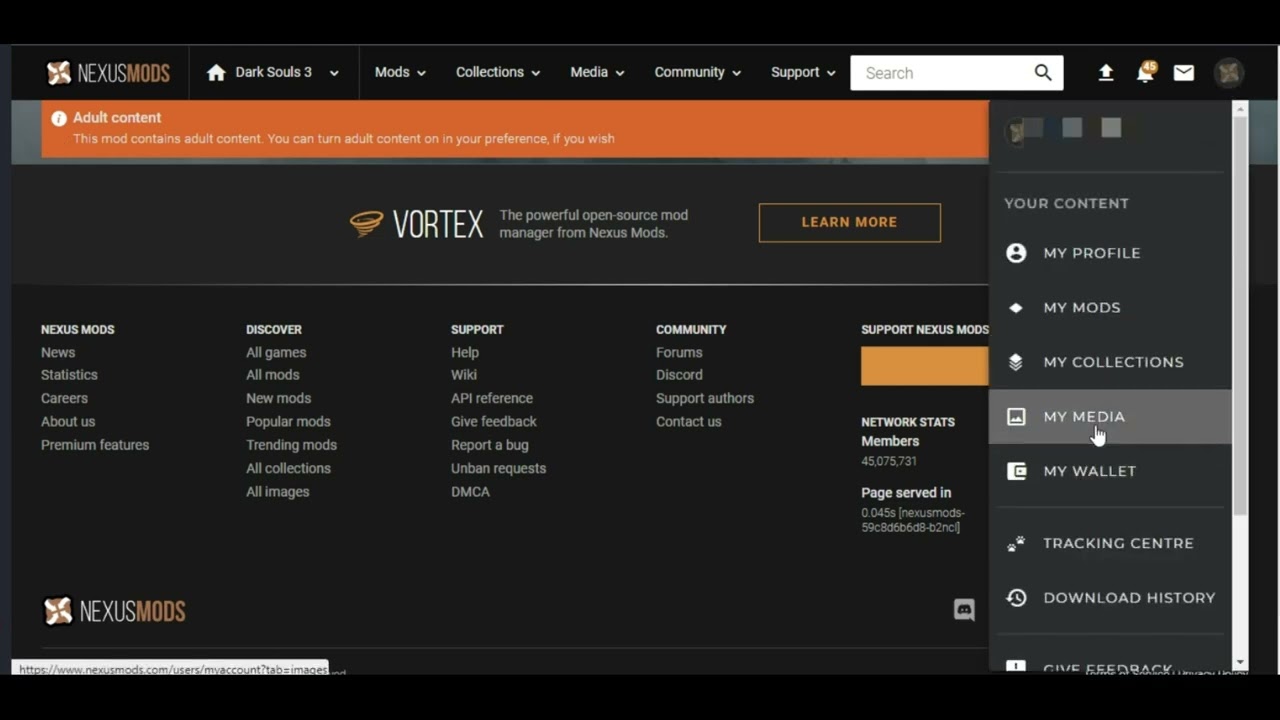Open the Wiki link
1280x720 pixels.
[x=464, y=375]
